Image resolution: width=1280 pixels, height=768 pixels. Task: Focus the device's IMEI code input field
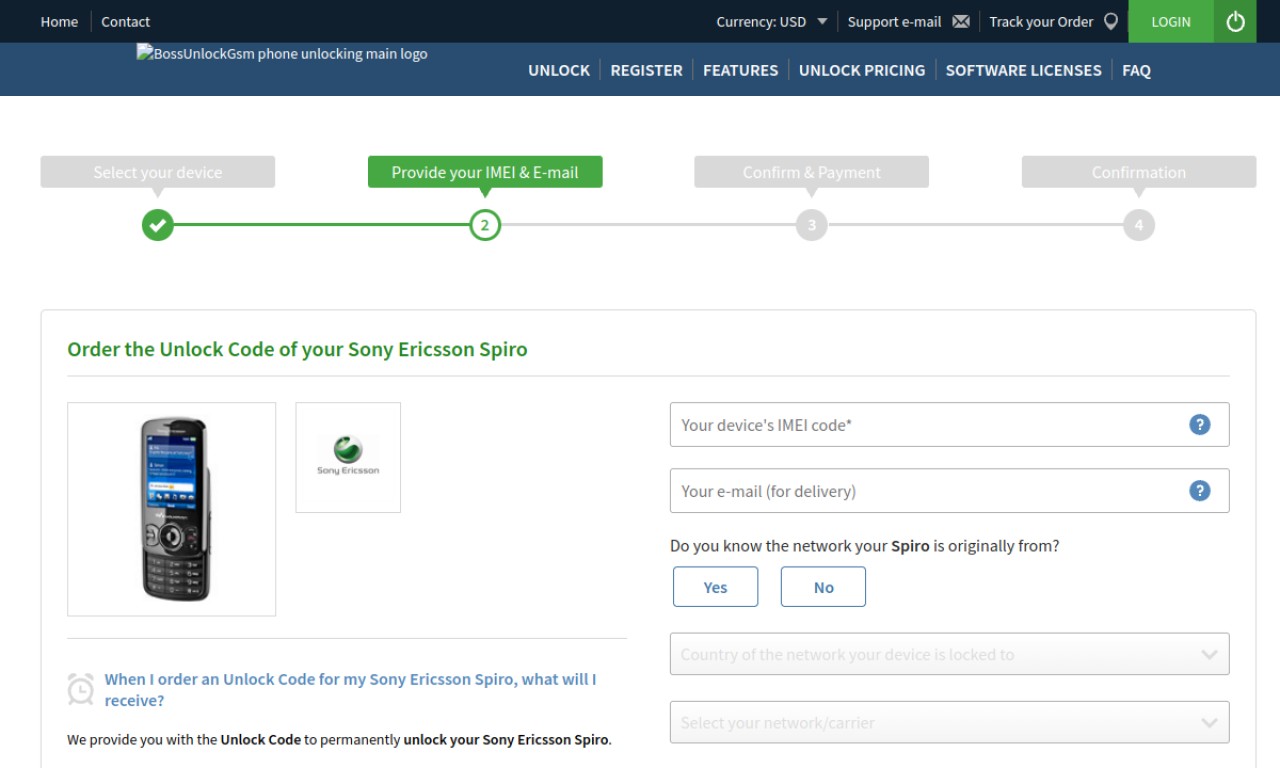click(x=949, y=424)
